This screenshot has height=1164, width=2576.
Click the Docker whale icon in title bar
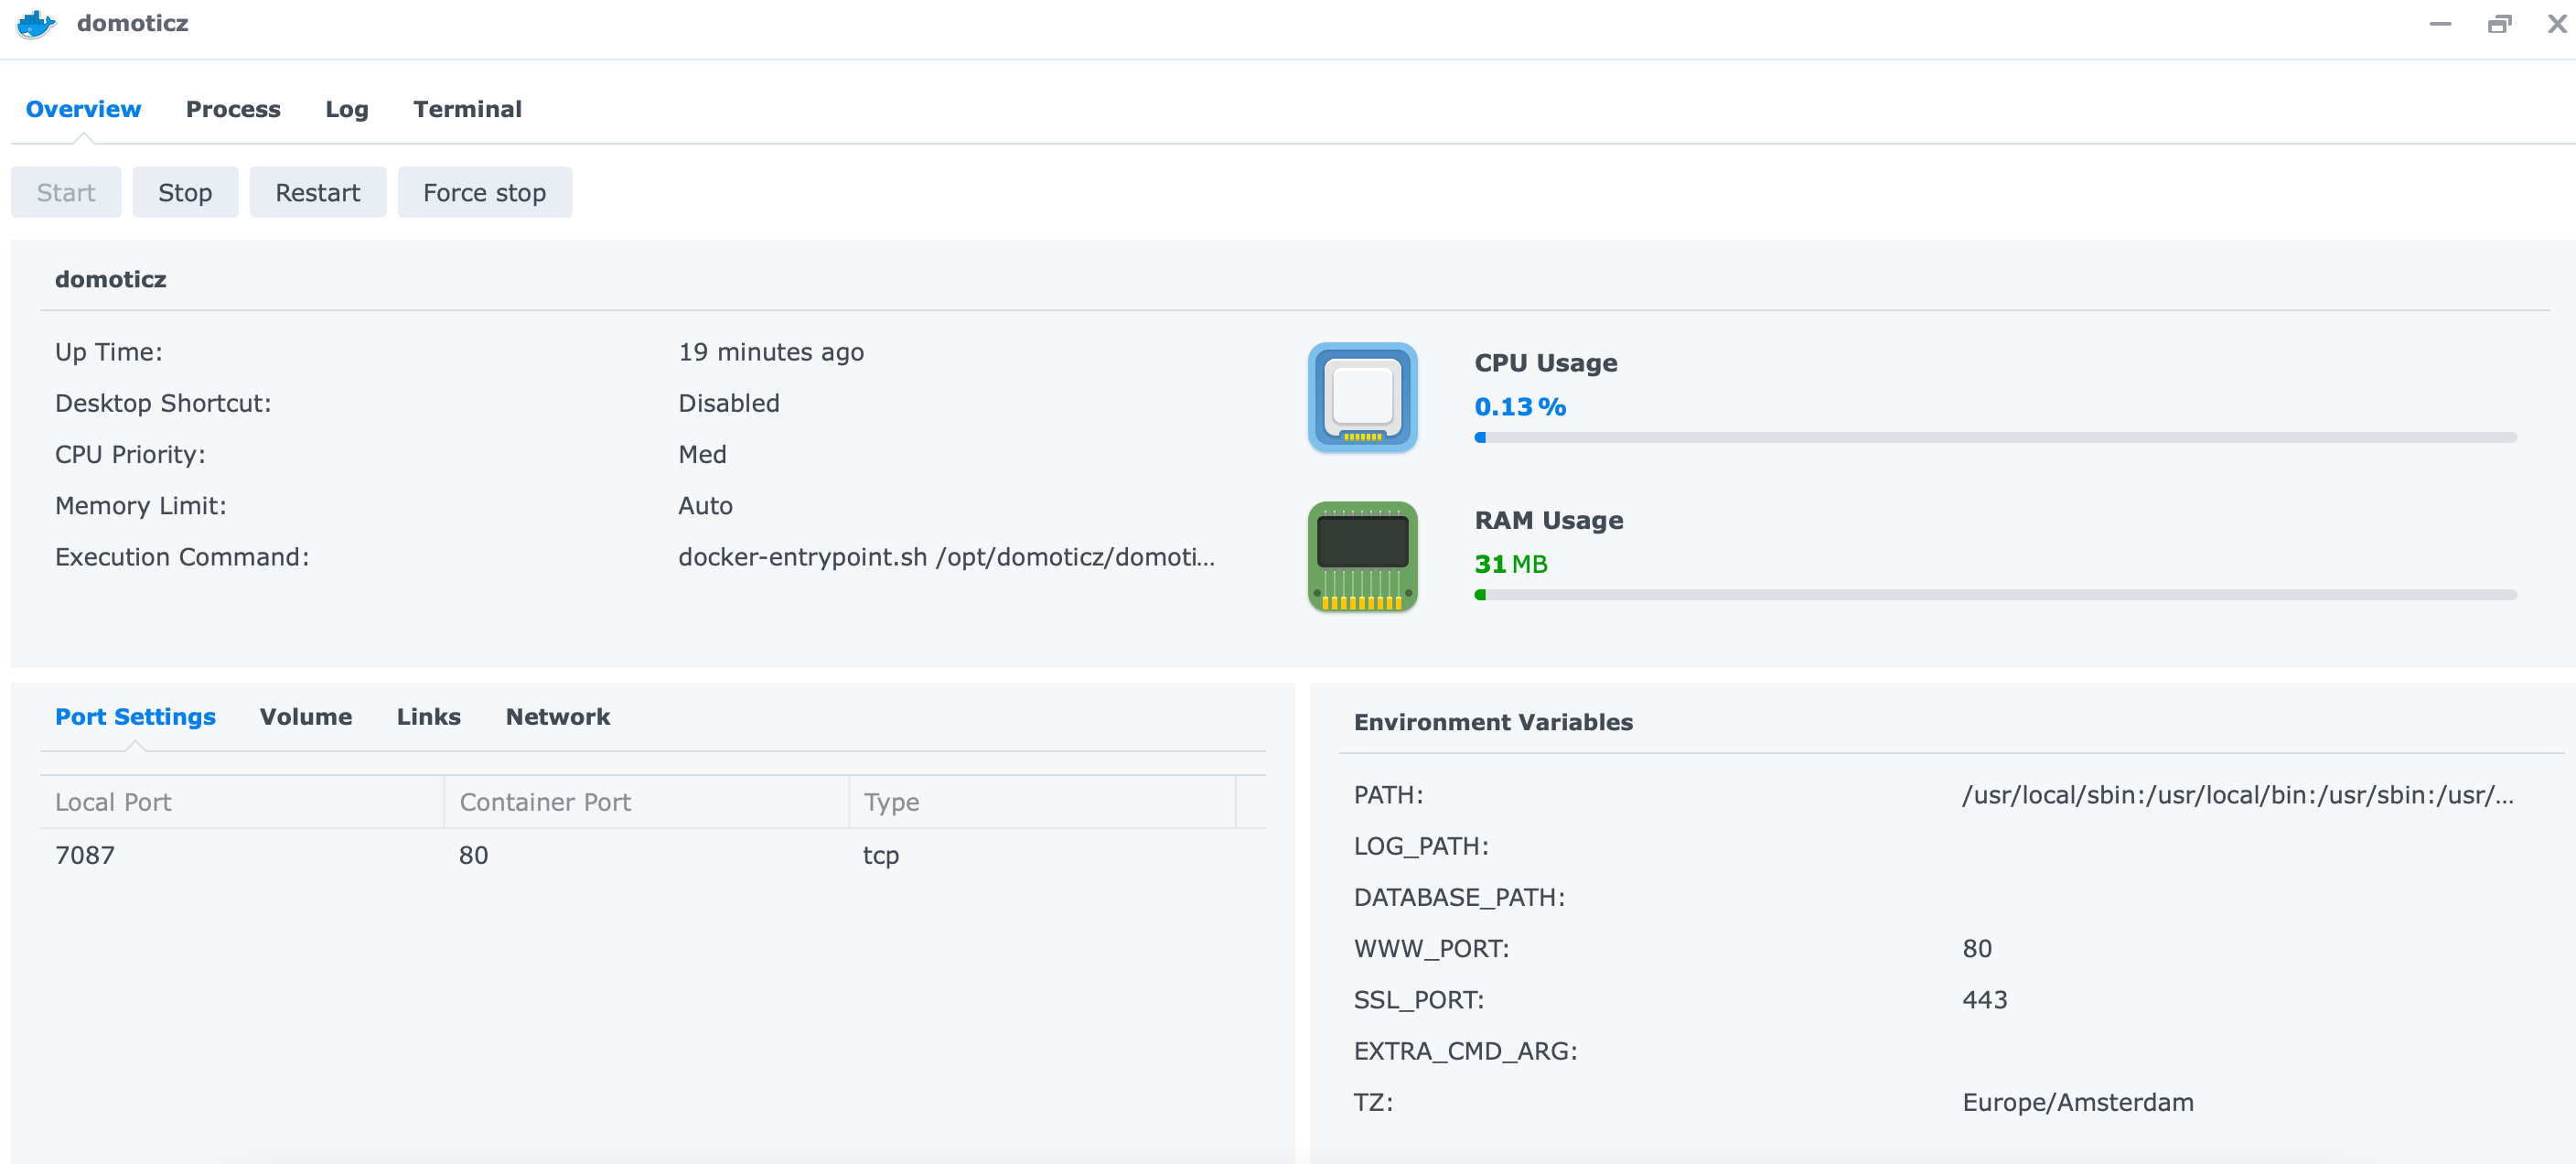(36, 23)
